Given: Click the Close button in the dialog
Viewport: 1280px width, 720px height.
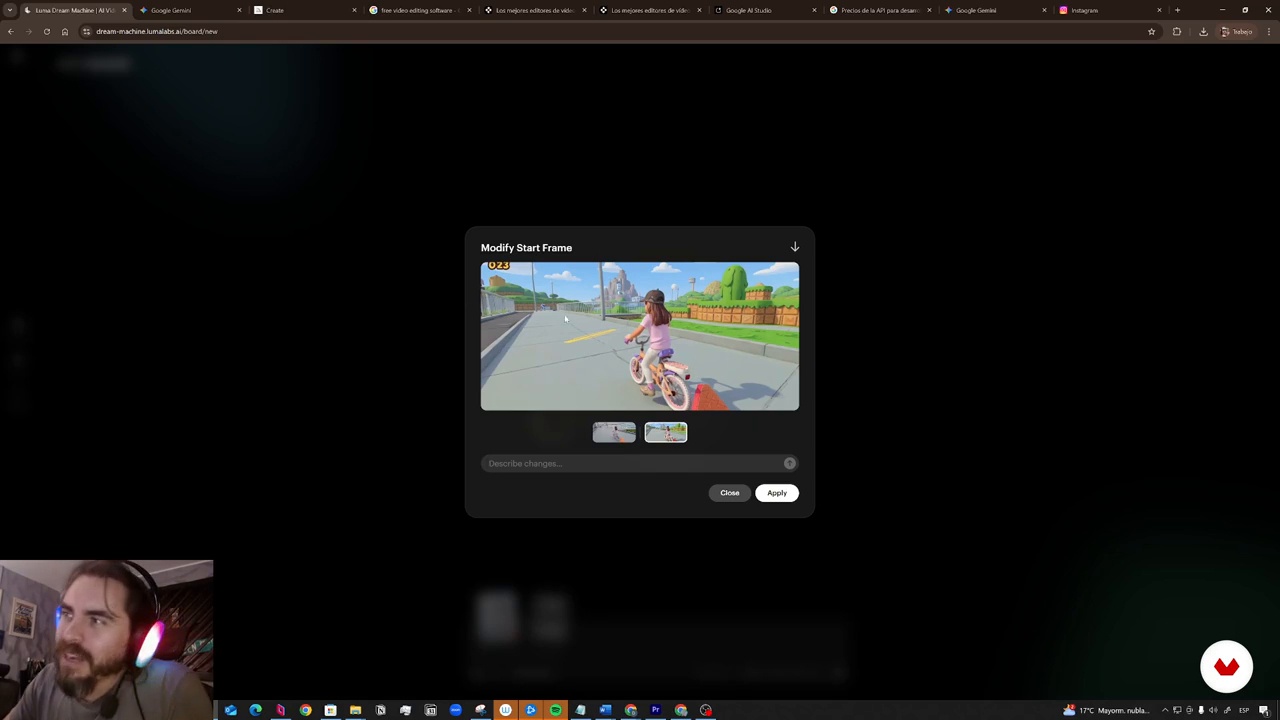Looking at the screenshot, I should [x=730, y=493].
